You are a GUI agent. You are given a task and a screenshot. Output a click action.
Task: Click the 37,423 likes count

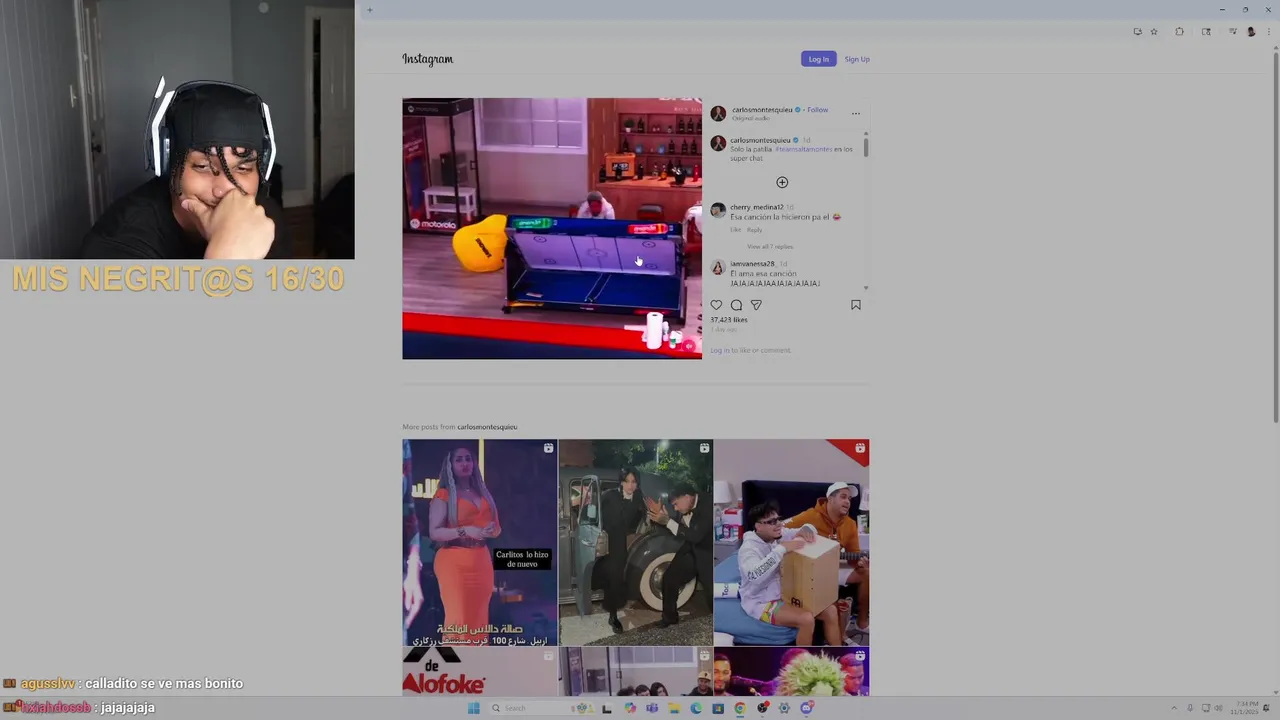tap(729, 320)
